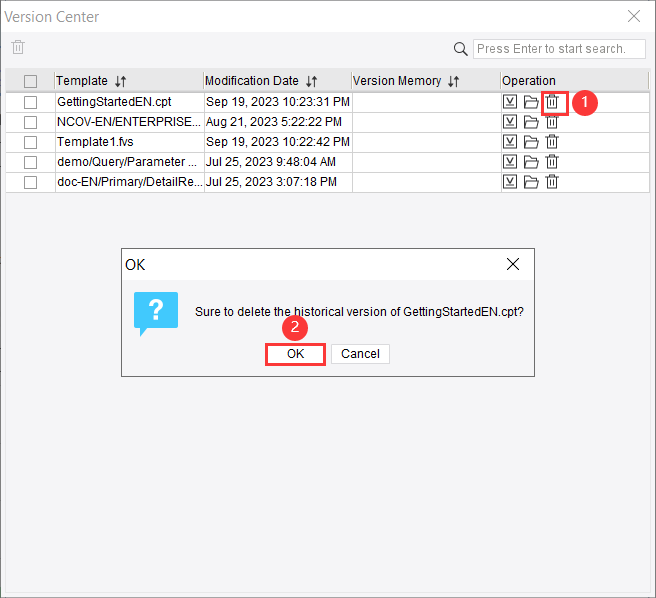Select the doc-EN/Primary/DetailRe... template name
656x598 pixels.
pyautogui.click(x=130, y=182)
